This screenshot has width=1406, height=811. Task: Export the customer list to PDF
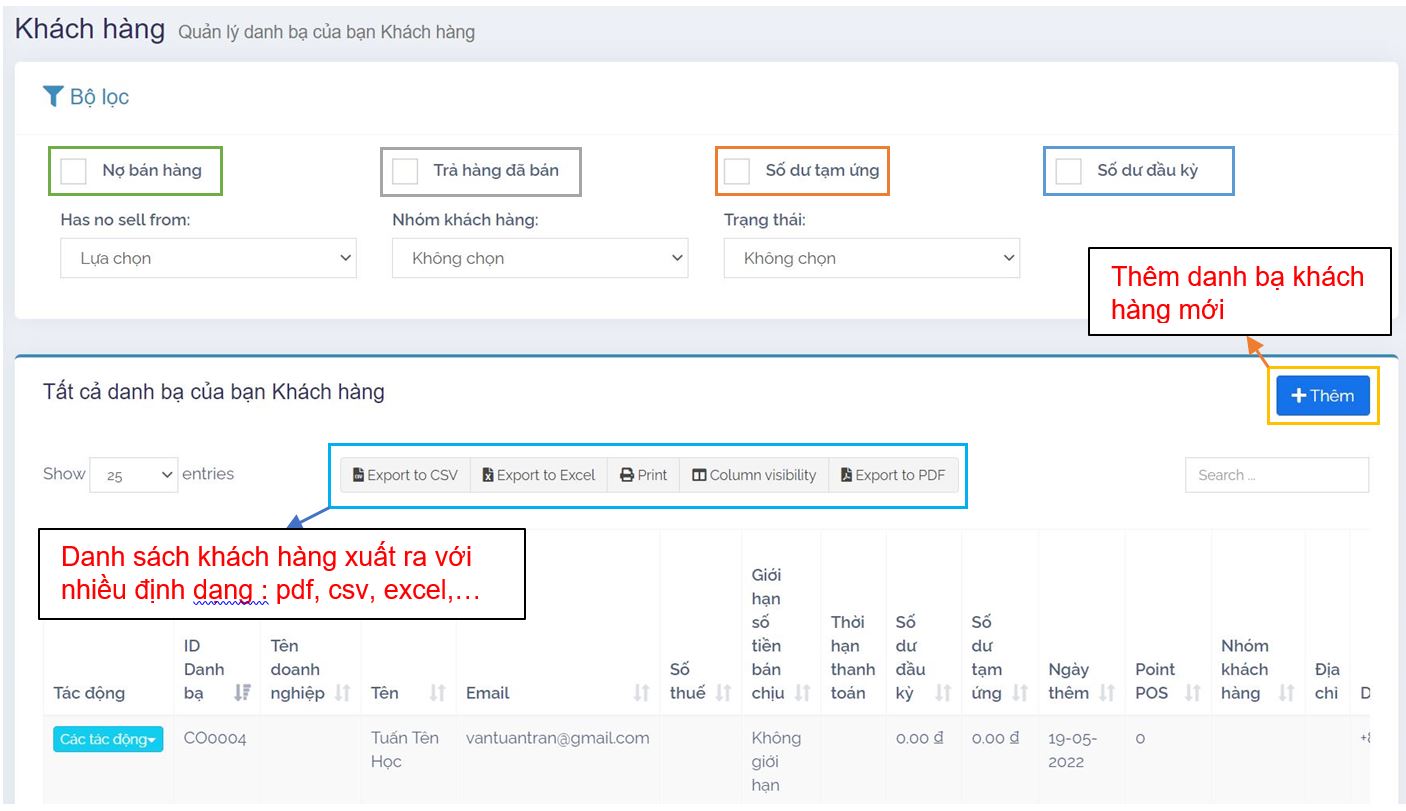pos(893,475)
